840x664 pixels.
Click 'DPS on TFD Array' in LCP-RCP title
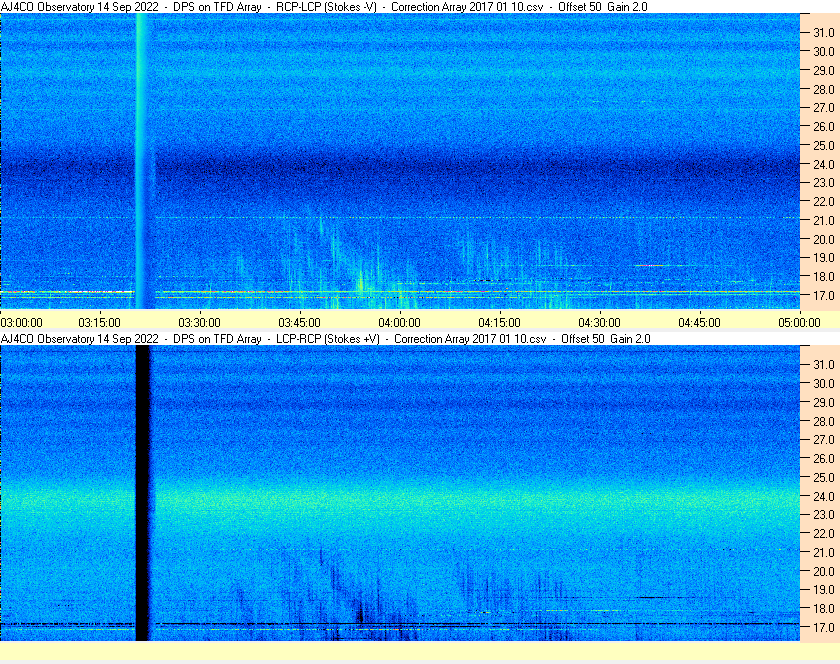click(218, 339)
